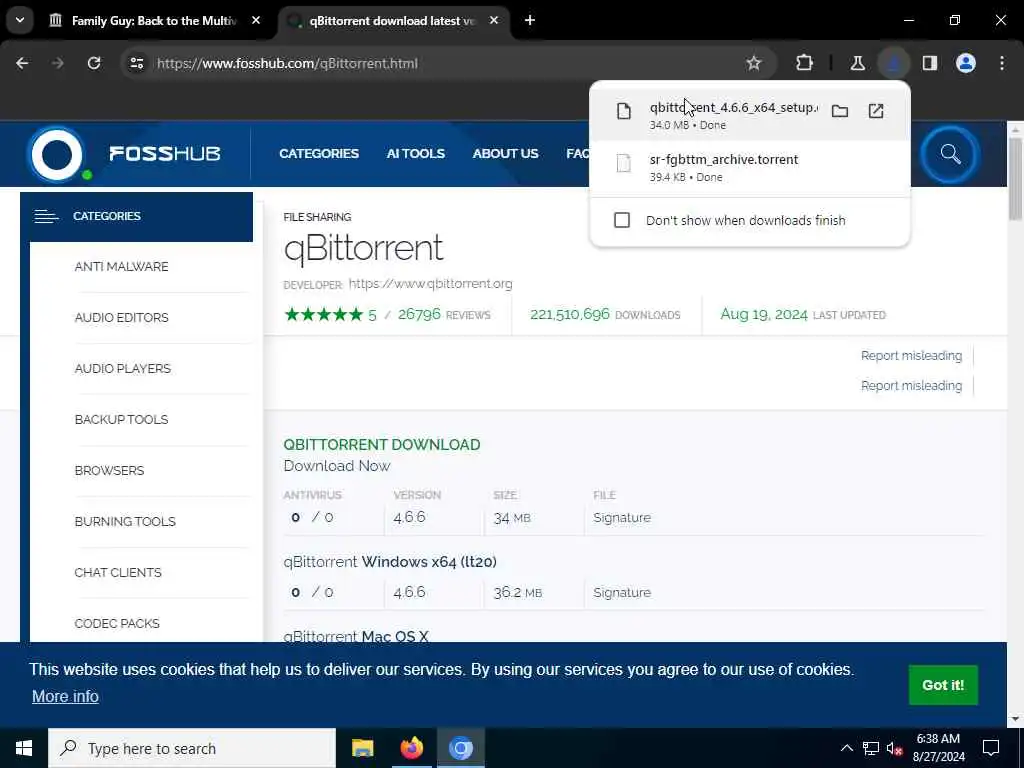This screenshot has height=768, width=1024.
Task: Select CHAT CLIENTS category
Action: pyautogui.click(x=118, y=572)
